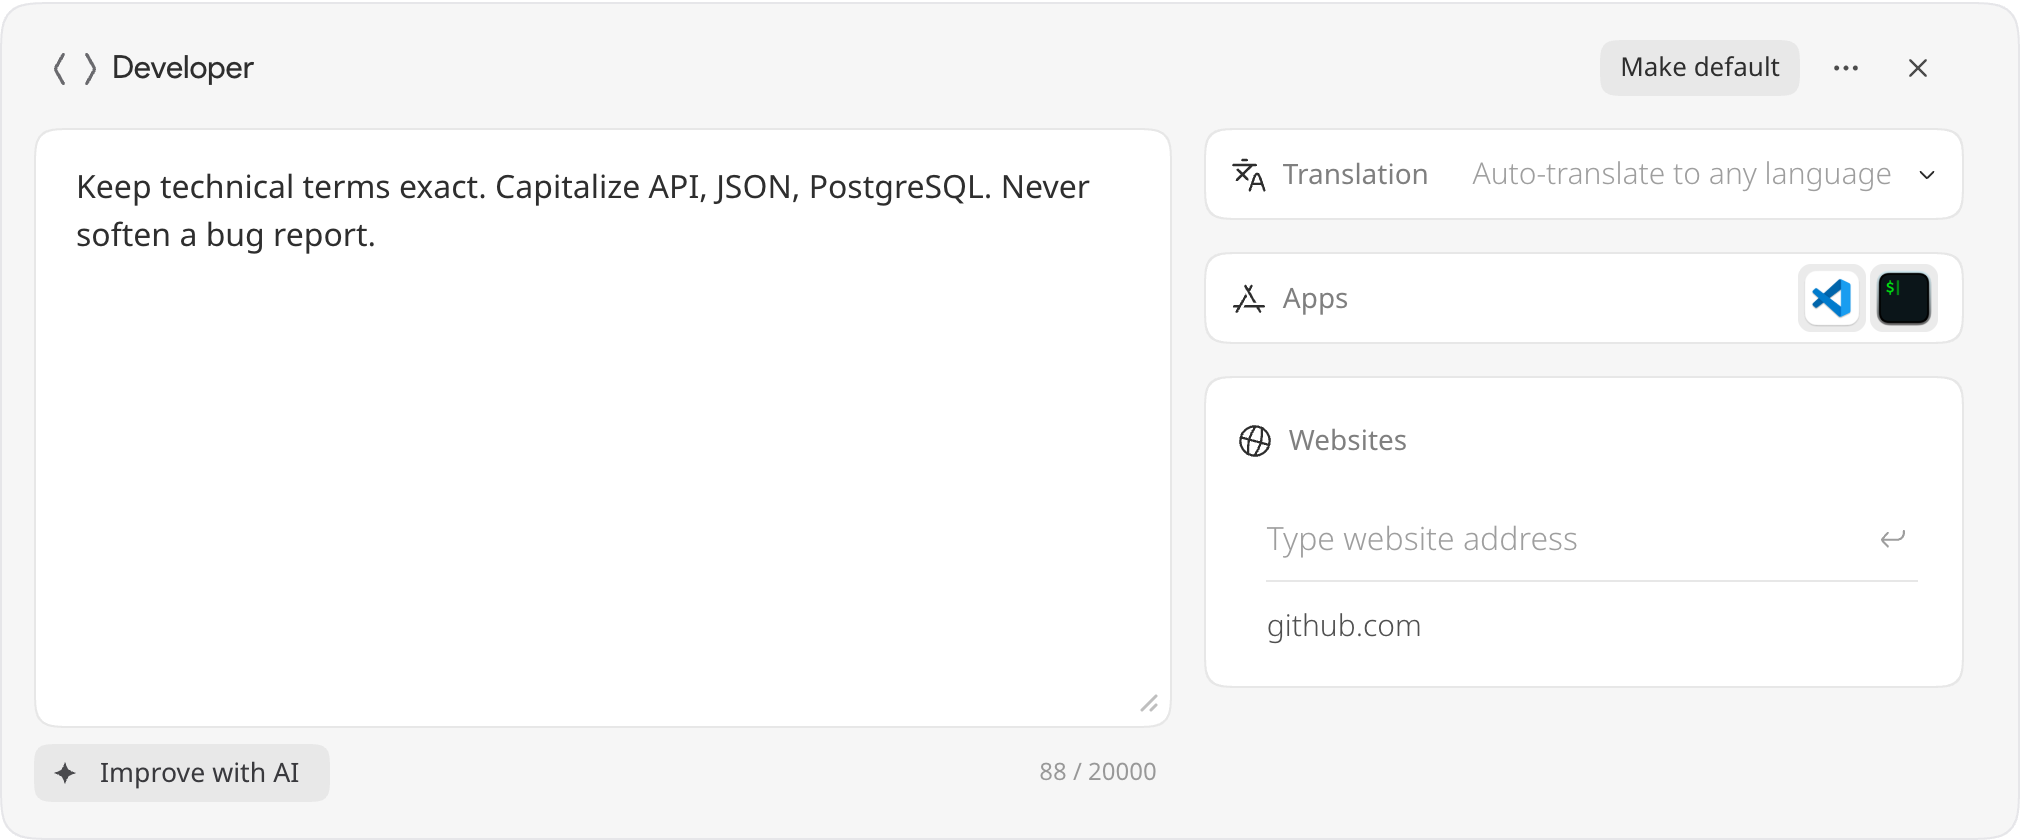Click the Translation label to expand options
The height and width of the screenshot is (840, 2020).
click(x=1355, y=175)
